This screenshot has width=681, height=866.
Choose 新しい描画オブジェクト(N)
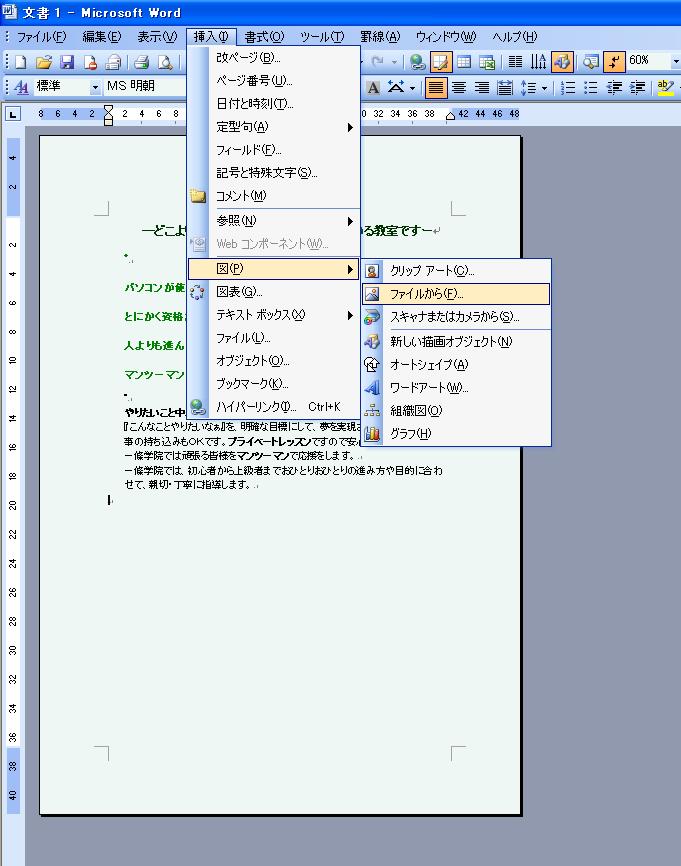456,342
